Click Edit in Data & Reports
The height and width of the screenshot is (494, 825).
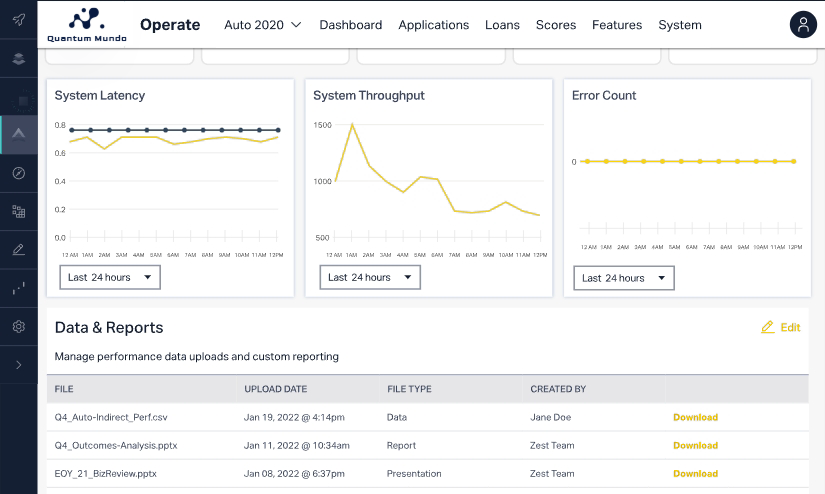[780, 327]
